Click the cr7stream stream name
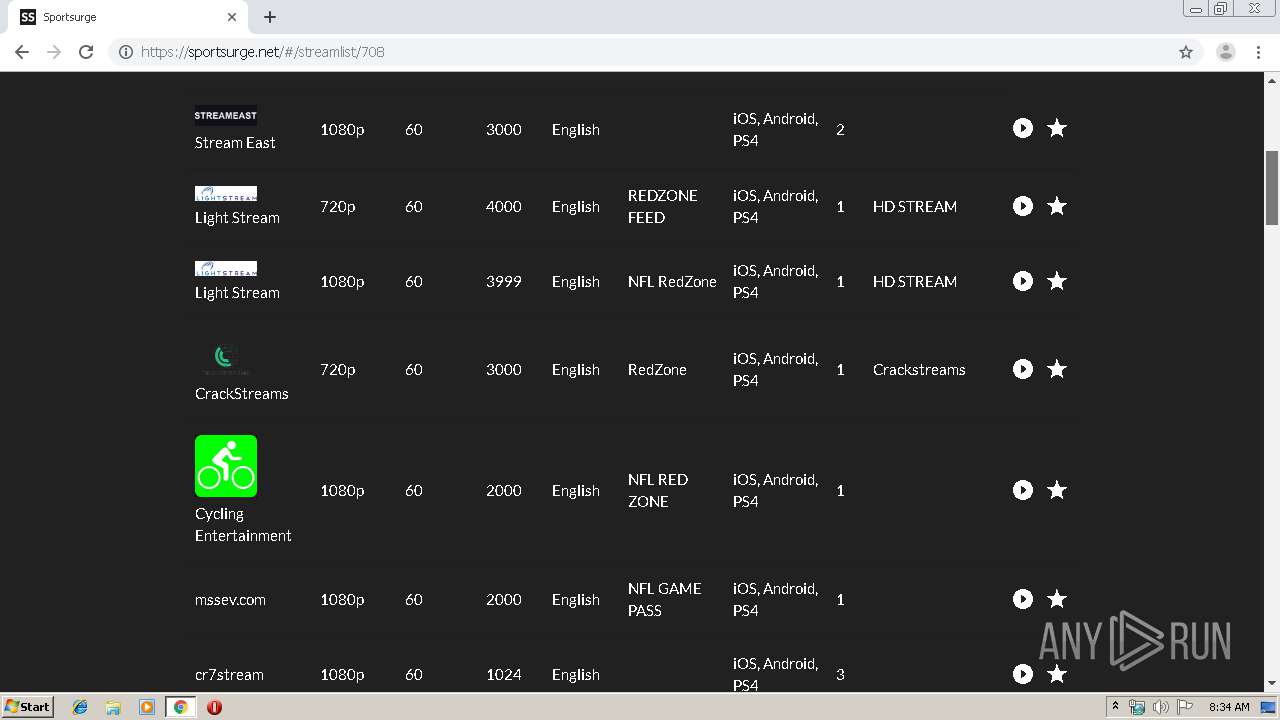The width and height of the screenshot is (1280, 720). [229, 674]
